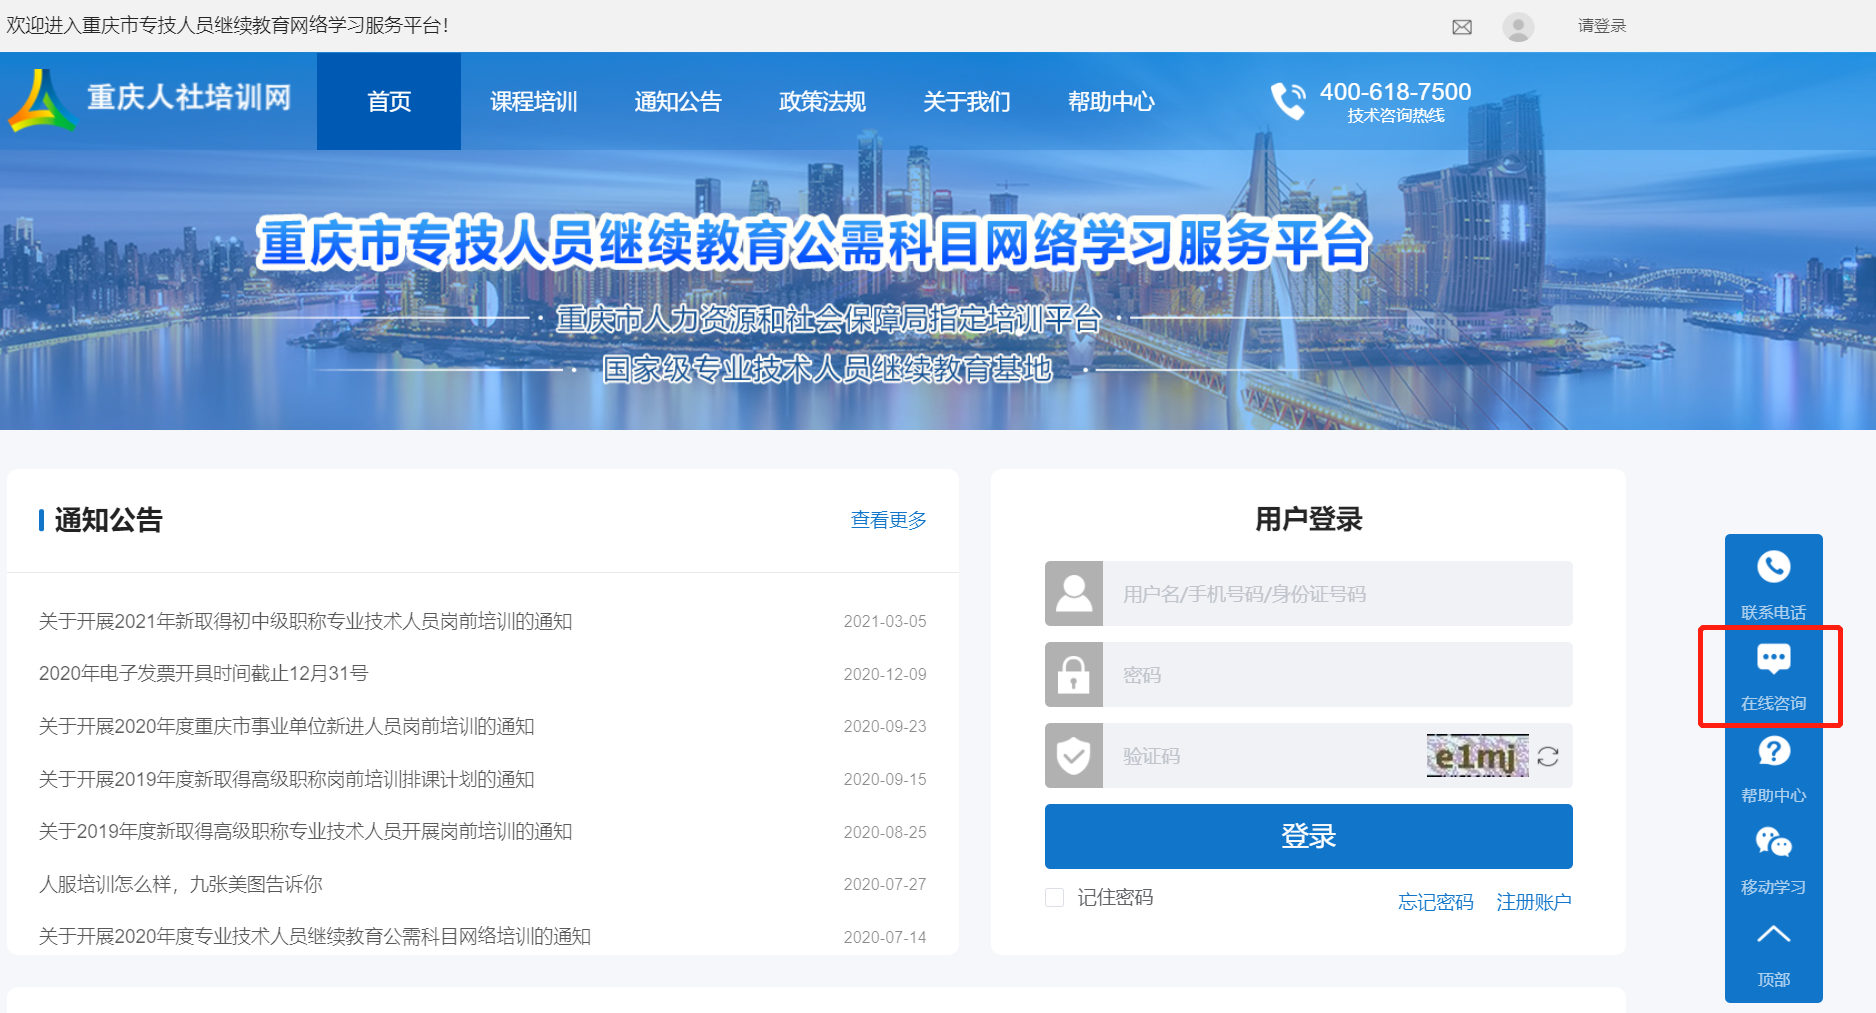1876x1013 pixels.
Task: Open notice 2020年度专业技术人员继续教育公需科目网络培训
Action: tap(315, 936)
